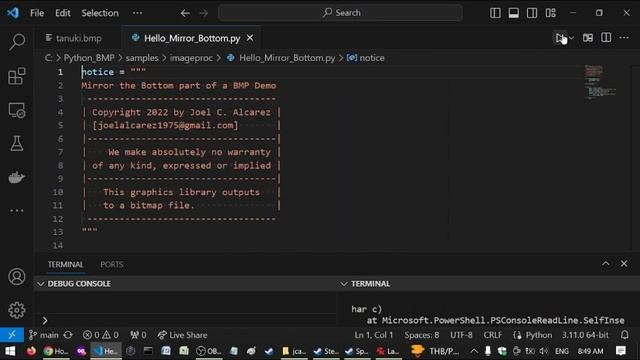Toggle the primary side bar
The width and height of the screenshot is (640, 360).
coord(495,13)
